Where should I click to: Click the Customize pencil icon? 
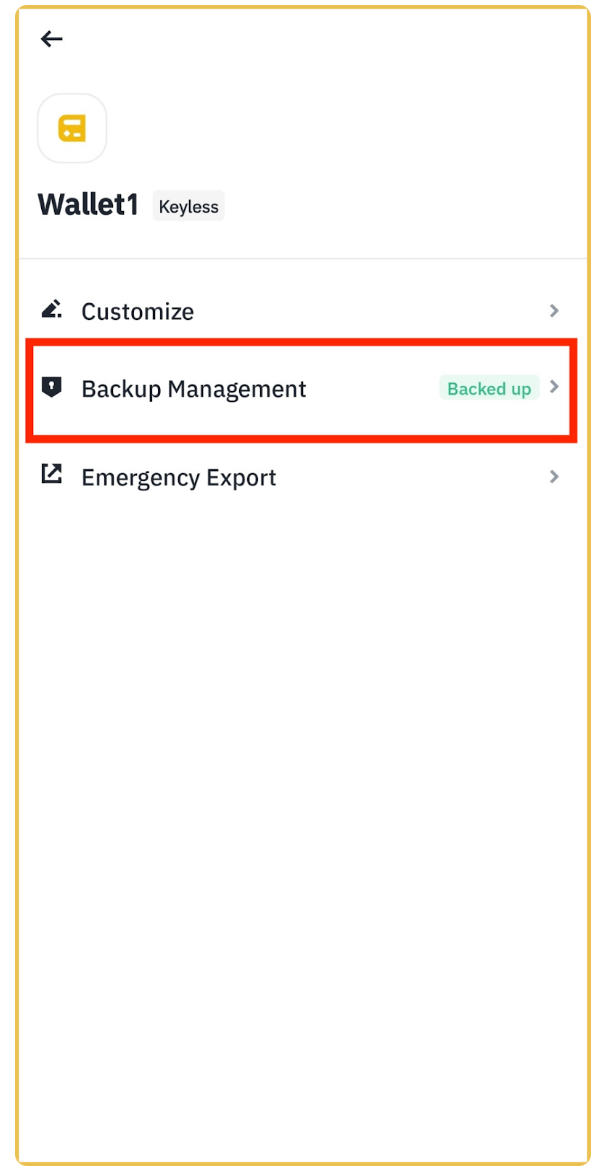click(51, 310)
